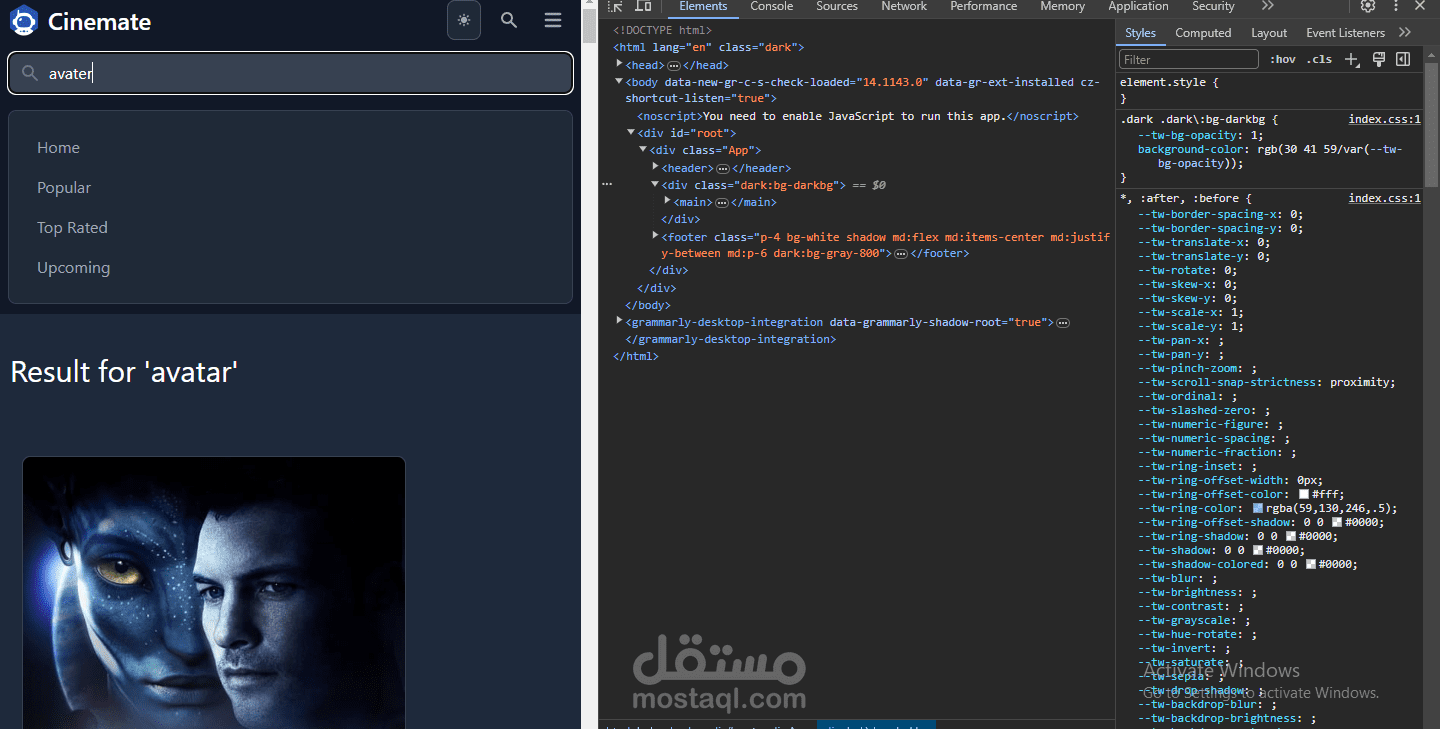Switch to the Elements tab
The width and height of the screenshot is (1440, 729).
(x=703, y=6)
